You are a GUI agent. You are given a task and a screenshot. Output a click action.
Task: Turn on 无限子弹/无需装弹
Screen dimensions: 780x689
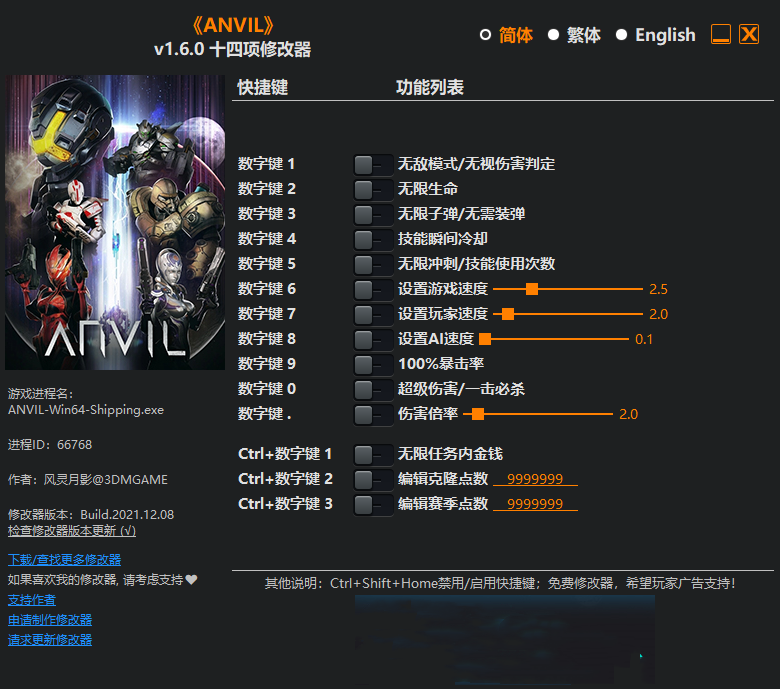[373, 214]
